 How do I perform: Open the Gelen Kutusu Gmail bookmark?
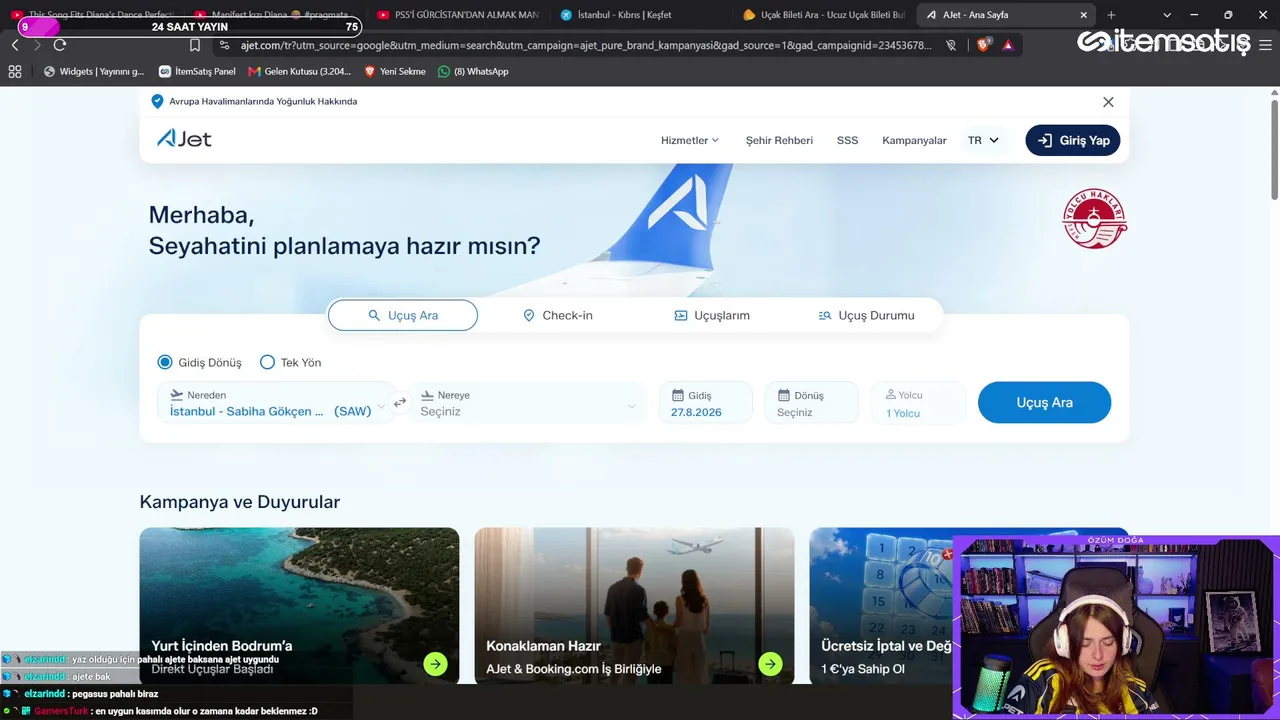click(300, 71)
